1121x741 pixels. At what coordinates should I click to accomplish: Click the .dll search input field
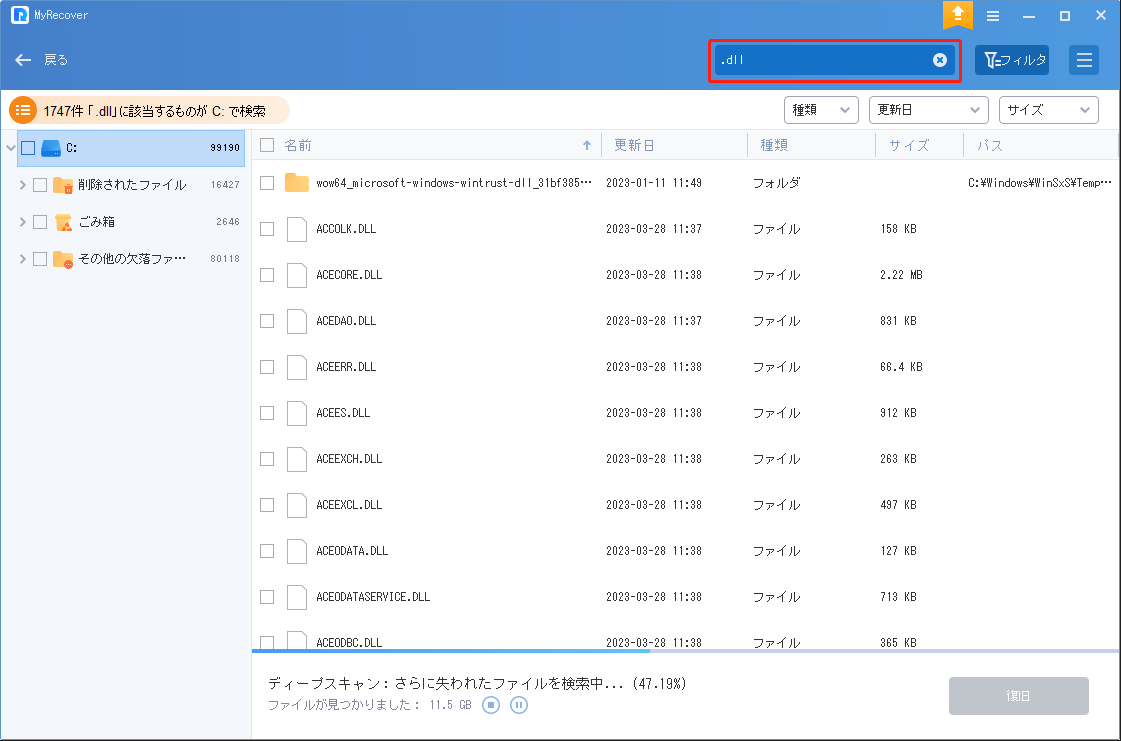tap(822, 60)
